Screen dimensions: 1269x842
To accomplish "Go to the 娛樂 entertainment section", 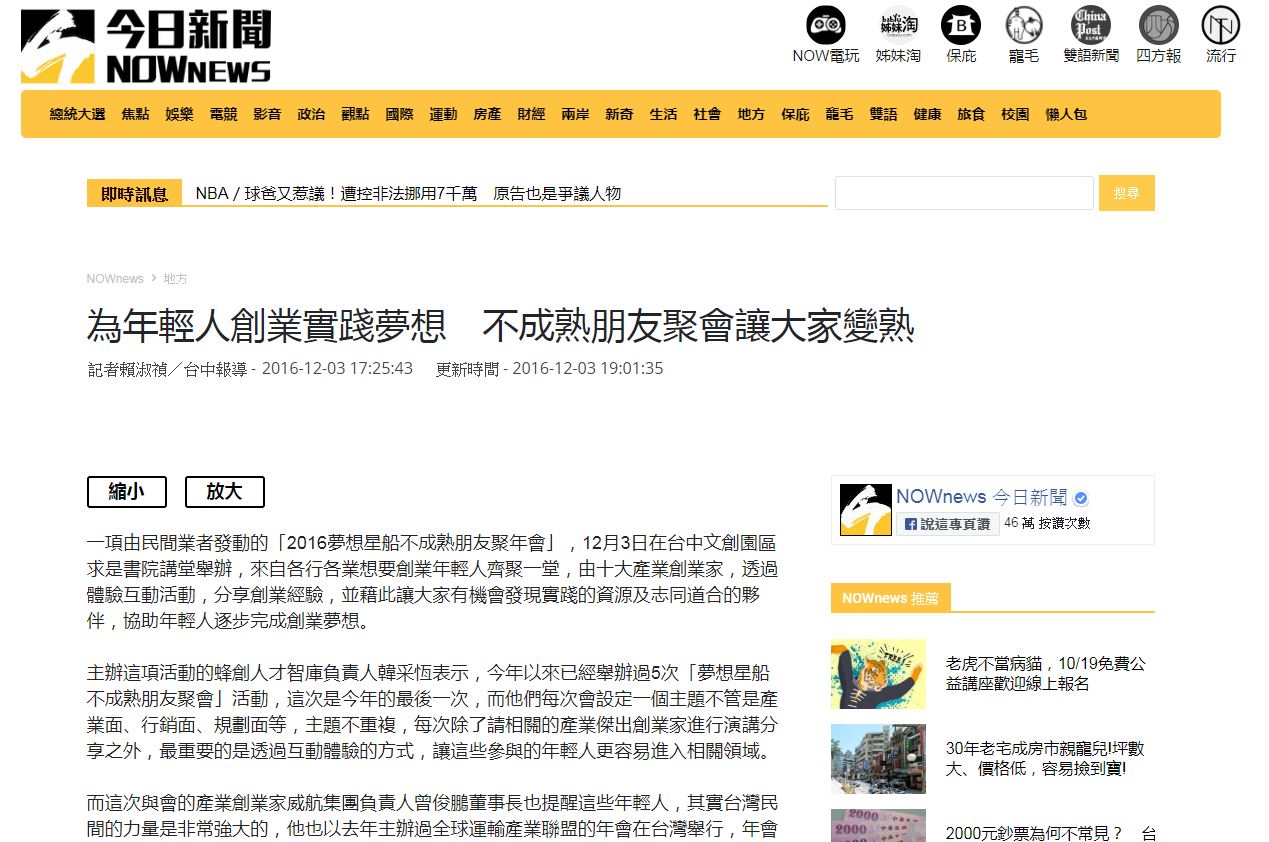I will (179, 114).
